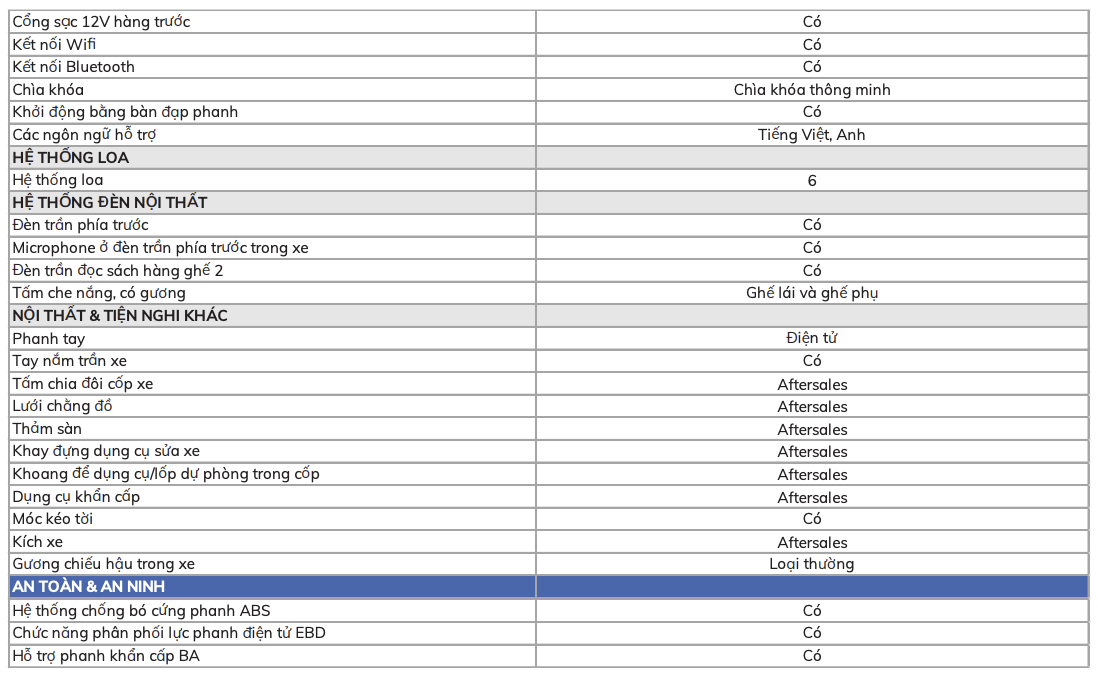Click 'Microphone ở đèn trần phía trước' row label
Viewport: 1098px width, 678px height.
point(160,248)
